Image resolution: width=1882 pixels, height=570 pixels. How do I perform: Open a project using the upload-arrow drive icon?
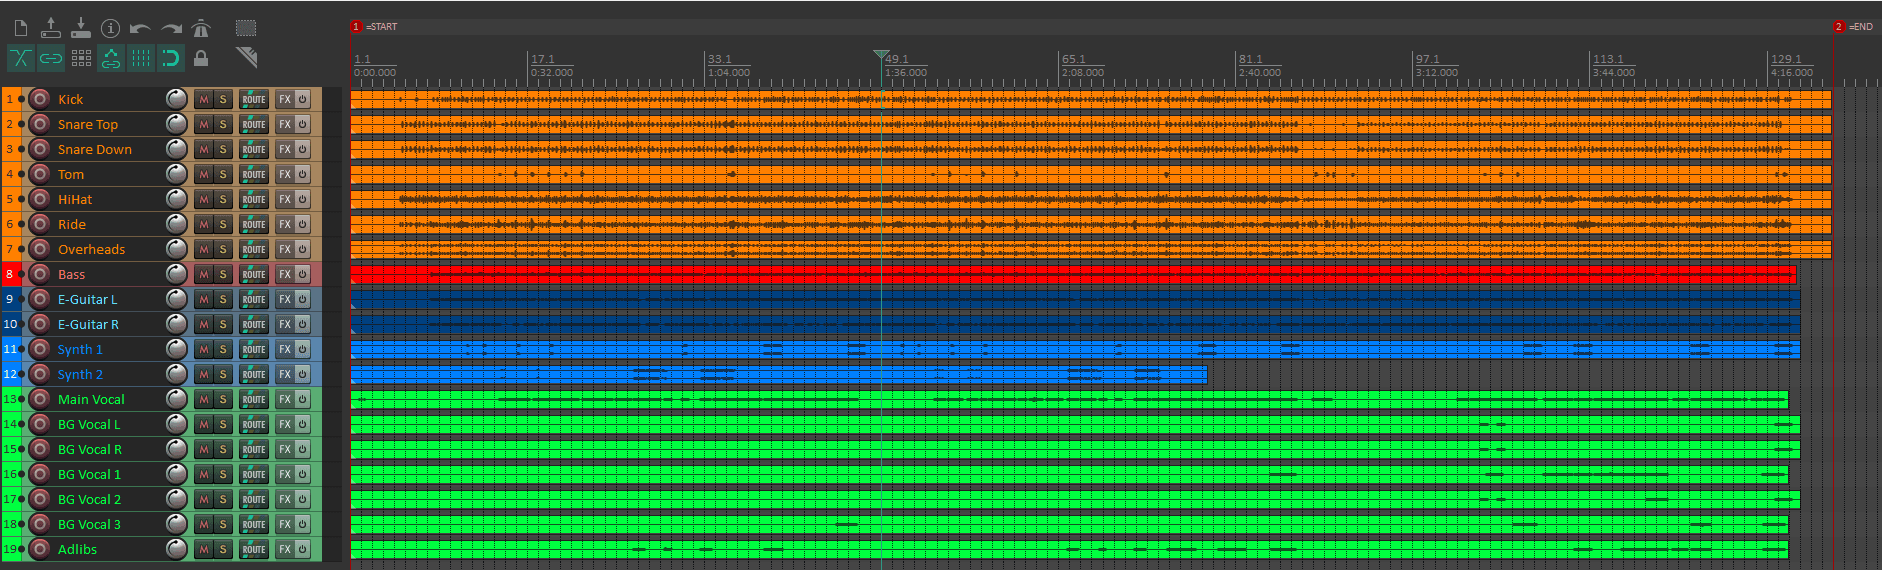(x=51, y=28)
